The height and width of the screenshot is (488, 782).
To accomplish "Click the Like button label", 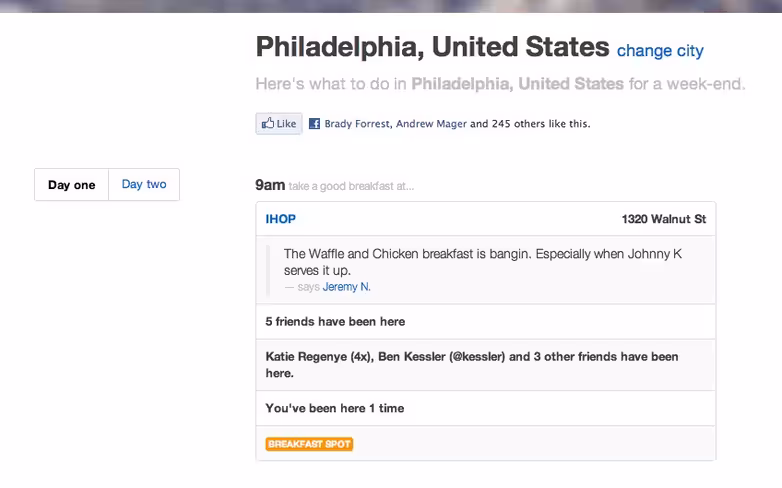I will coord(286,123).
